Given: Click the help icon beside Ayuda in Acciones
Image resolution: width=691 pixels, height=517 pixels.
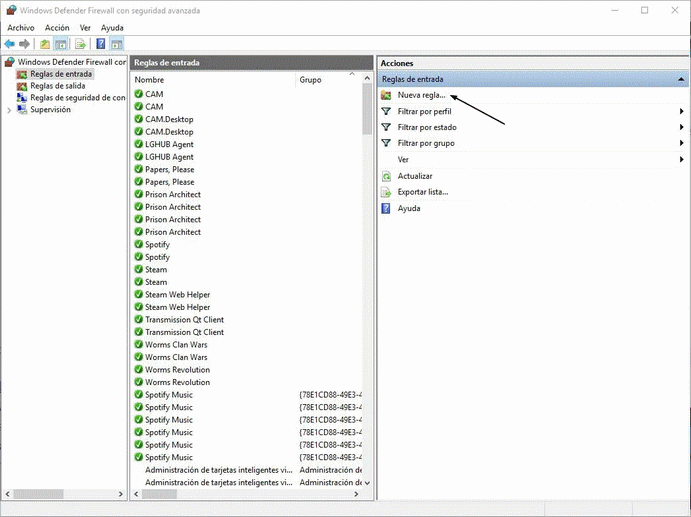Looking at the screenshot, I should coord(386,208).
